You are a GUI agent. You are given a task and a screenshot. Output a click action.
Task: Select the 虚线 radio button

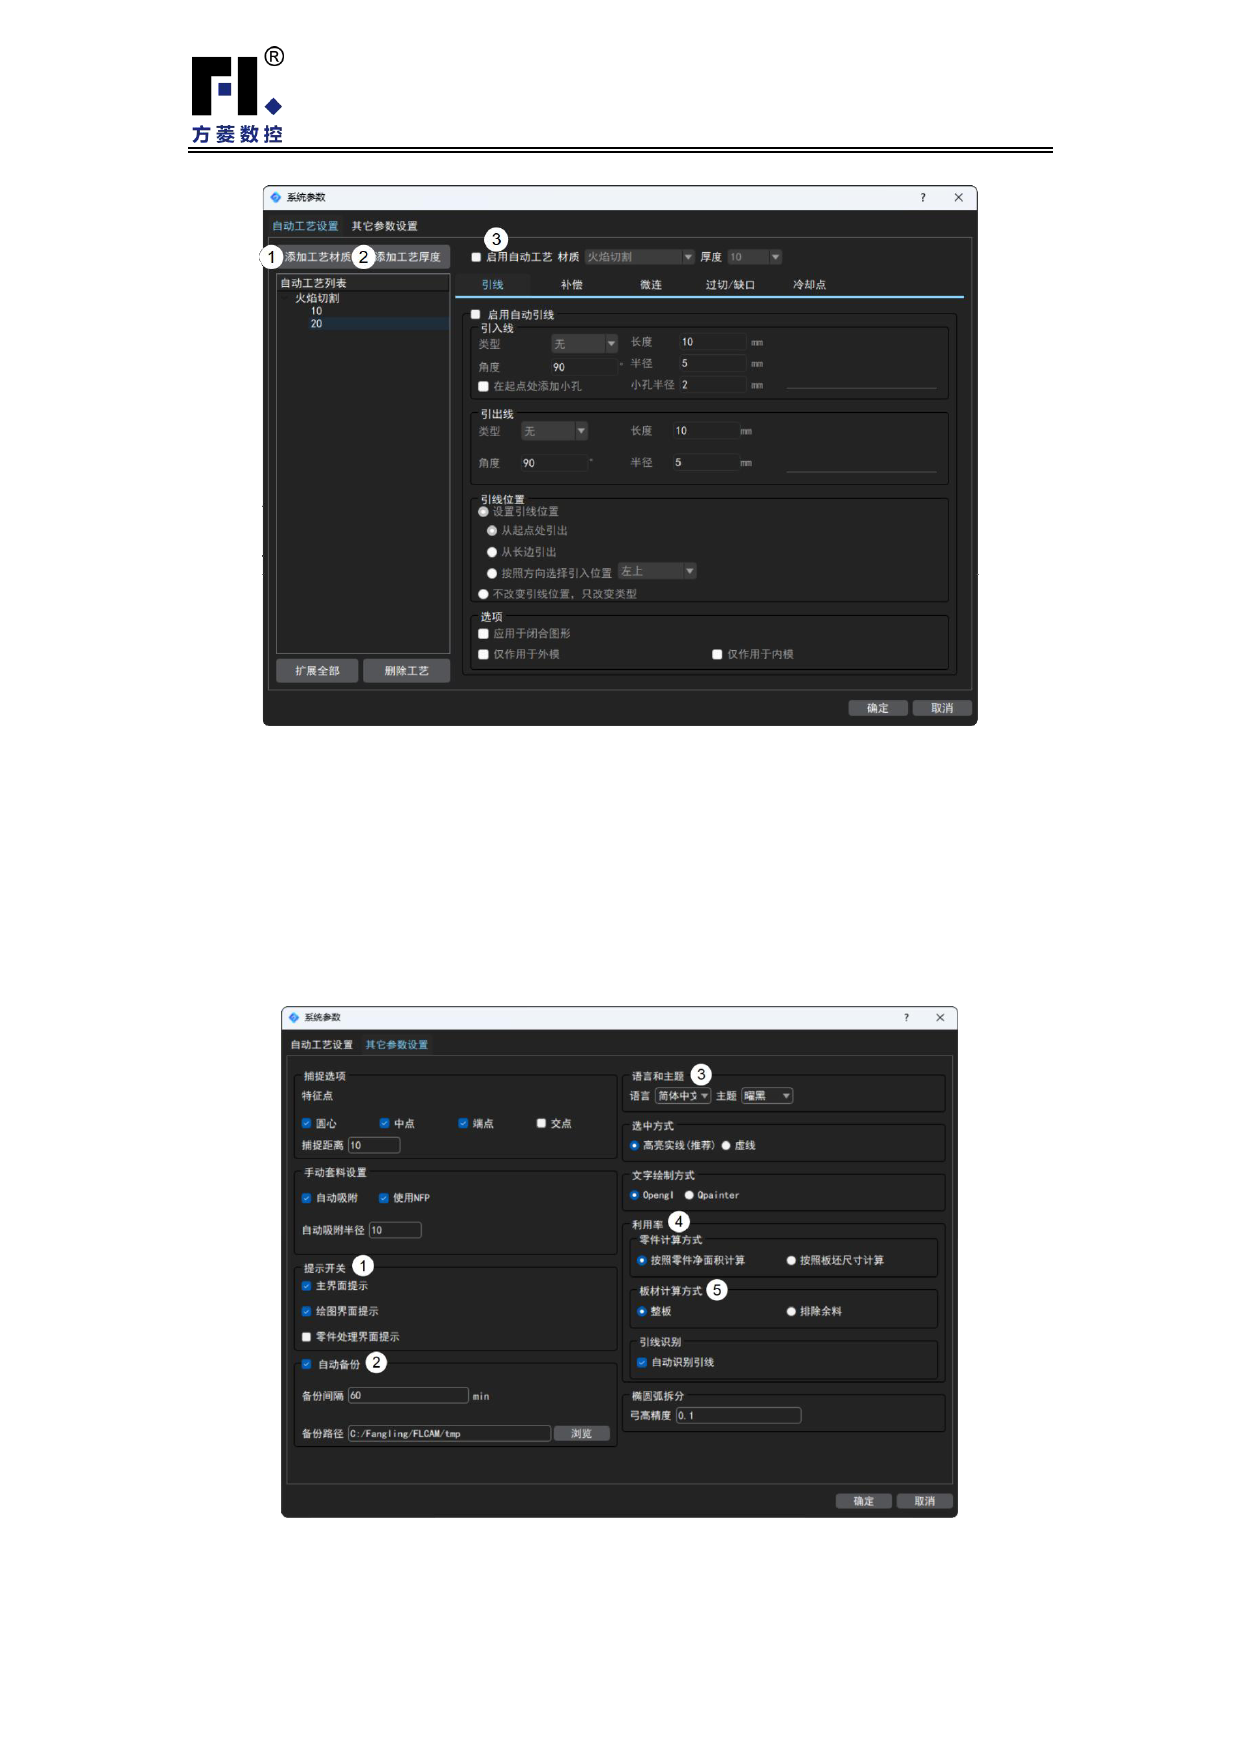pos(726,1146)
